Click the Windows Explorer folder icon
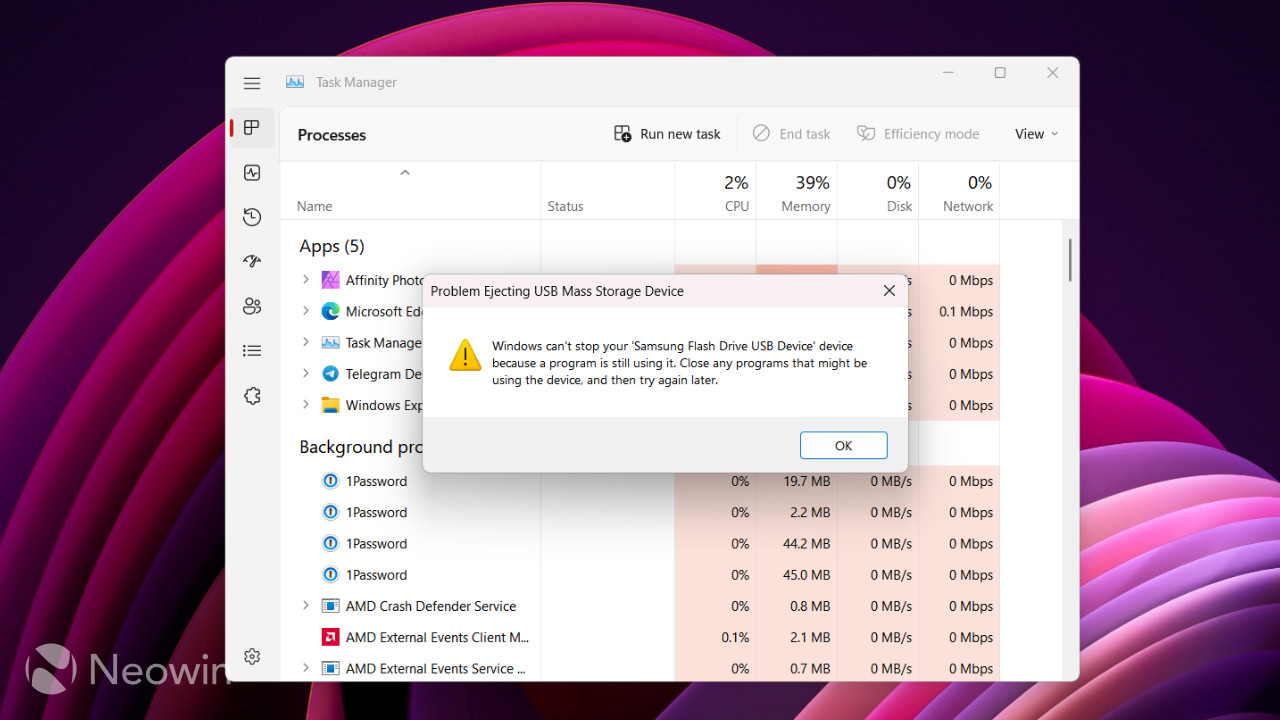The height and width of the screenshot is (720, 1280). click(330, 405)
